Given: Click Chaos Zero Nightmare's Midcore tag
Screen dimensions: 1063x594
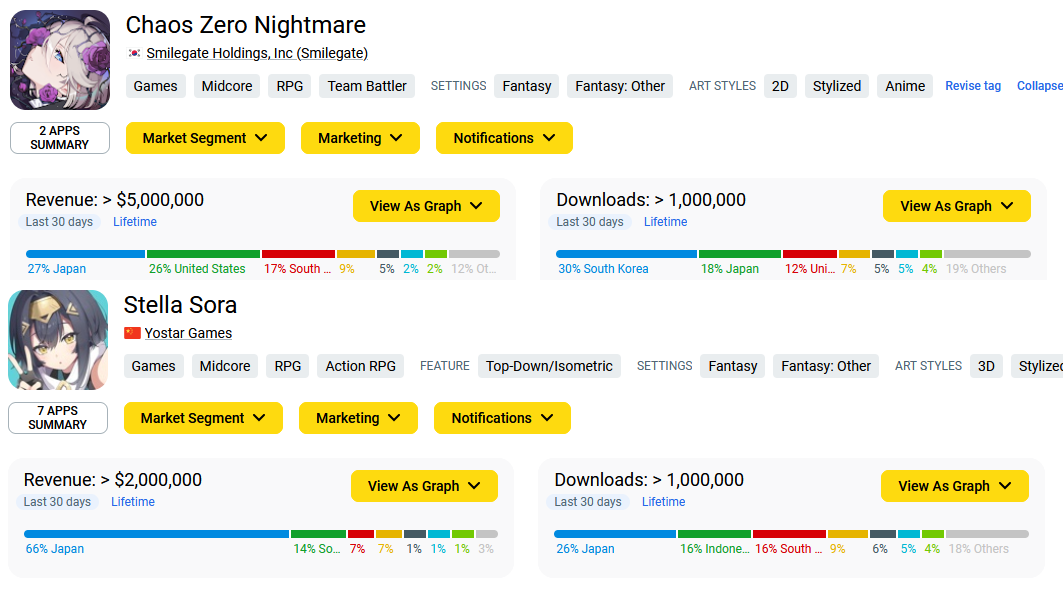Looking at the screenshot, I should coord(226,86).
